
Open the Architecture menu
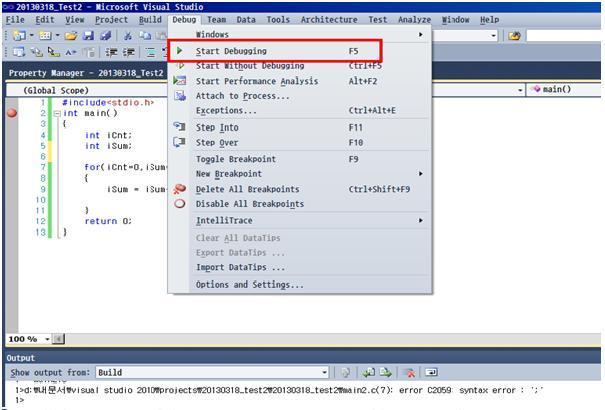click(329, 20)
